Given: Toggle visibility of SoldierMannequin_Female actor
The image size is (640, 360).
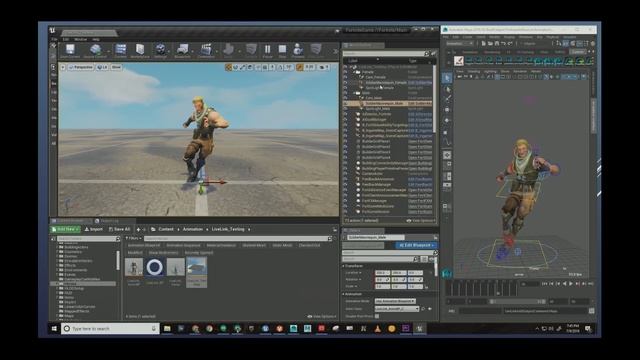Looking at the screenshot, I should click(346, 82).
